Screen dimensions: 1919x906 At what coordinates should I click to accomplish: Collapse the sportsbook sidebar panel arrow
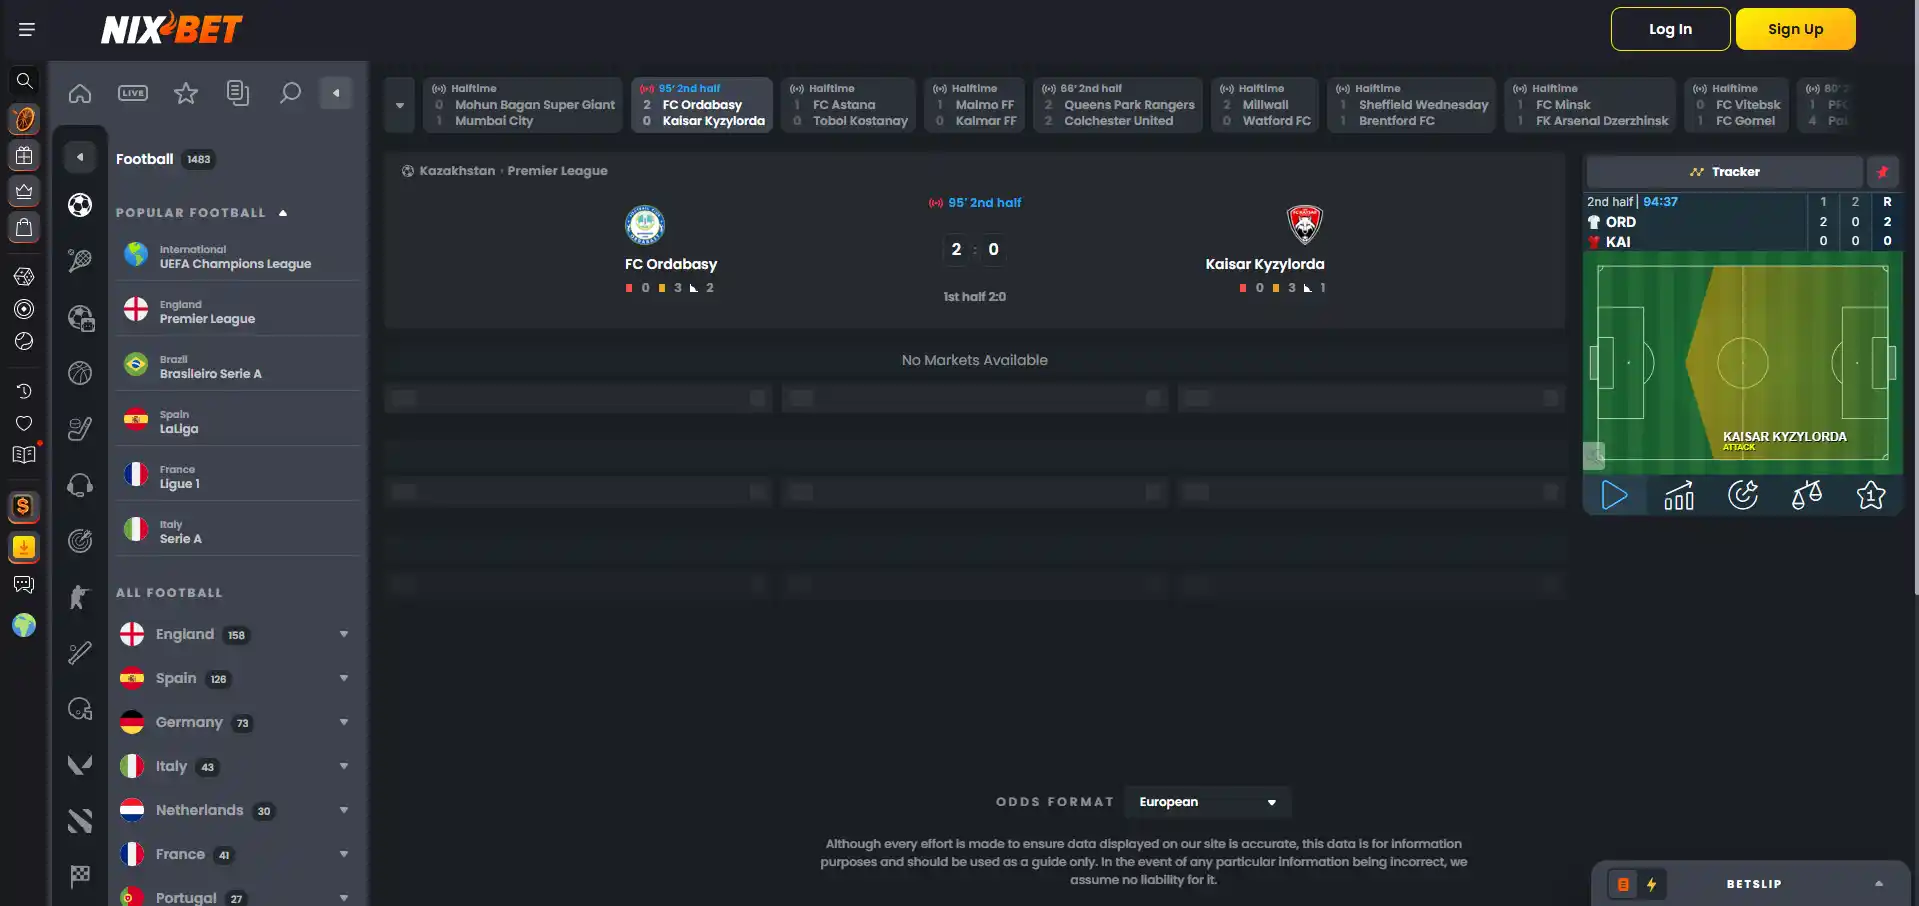(336, 93)
